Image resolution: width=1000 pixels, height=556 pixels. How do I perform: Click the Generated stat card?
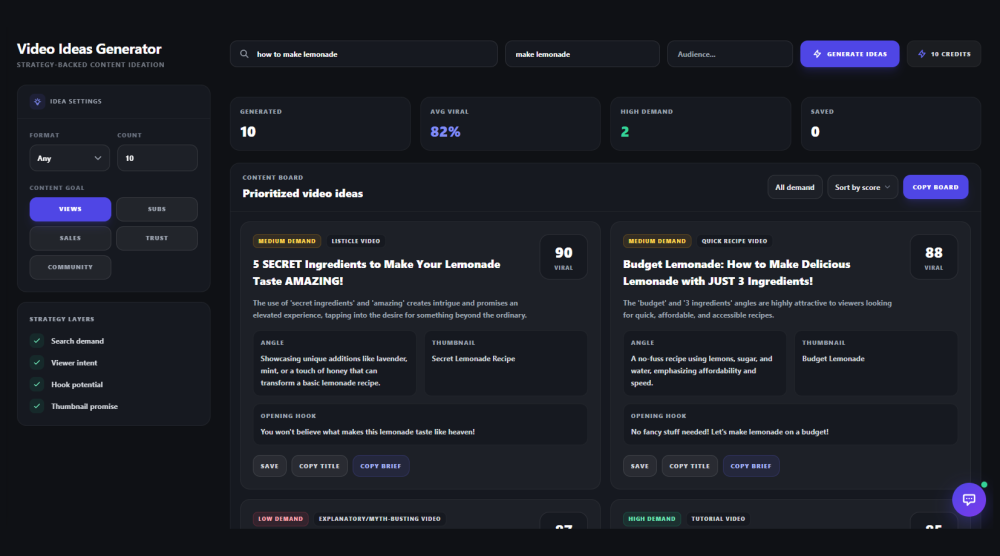tap(320, 124)
